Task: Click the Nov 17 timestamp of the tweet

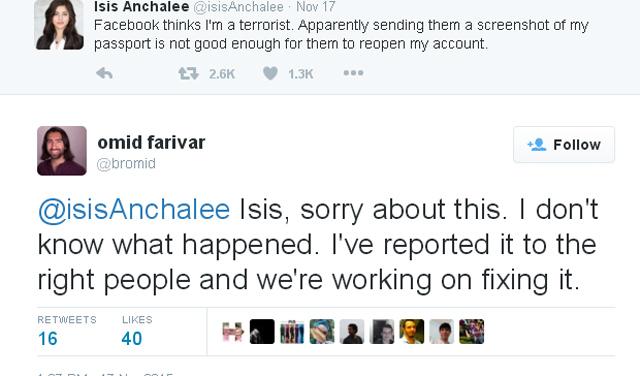Action: pos(316,7)
